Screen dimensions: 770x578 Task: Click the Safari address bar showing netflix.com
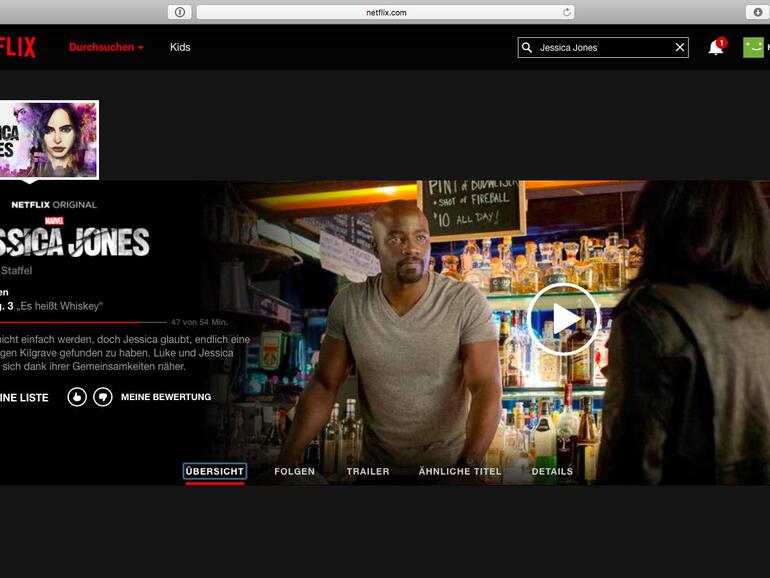pyautogui.click(x=385, y=12)
